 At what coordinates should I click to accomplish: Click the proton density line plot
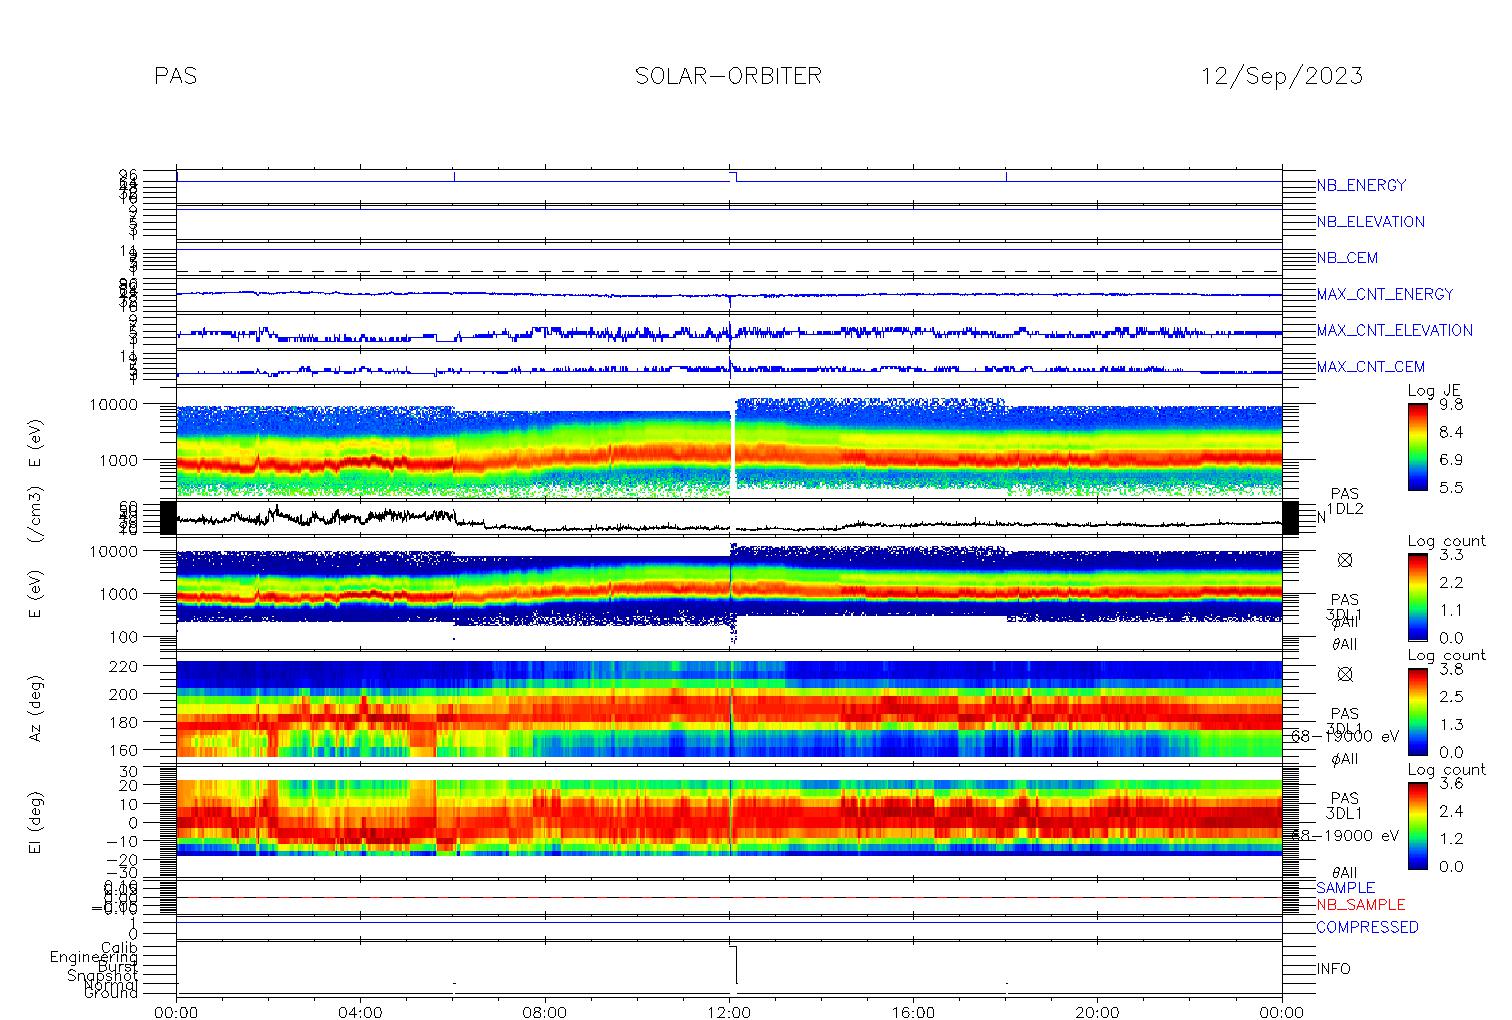click(729, 518)
